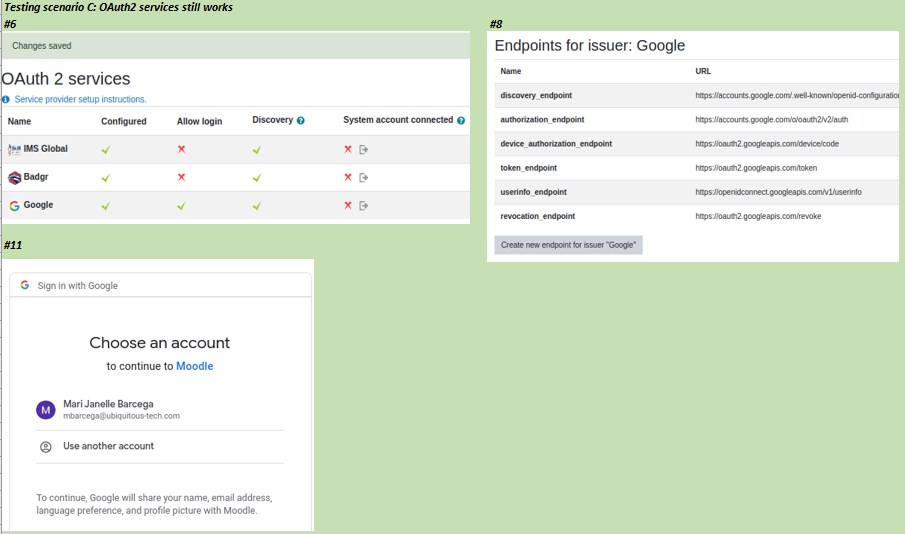This screenshot has width=905, height=534.
Task: Click the info icon beside setup instructions
Action: click(6, 99)
